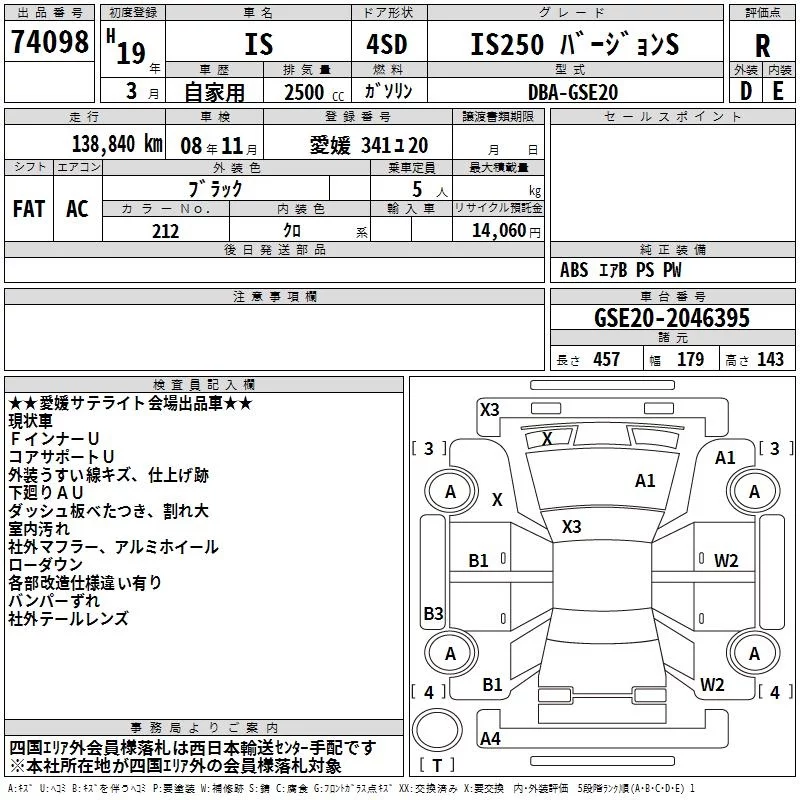Screen dimensions: 800x800
Task: Select the damage code legend line at bottom
Action: (352, 788)
